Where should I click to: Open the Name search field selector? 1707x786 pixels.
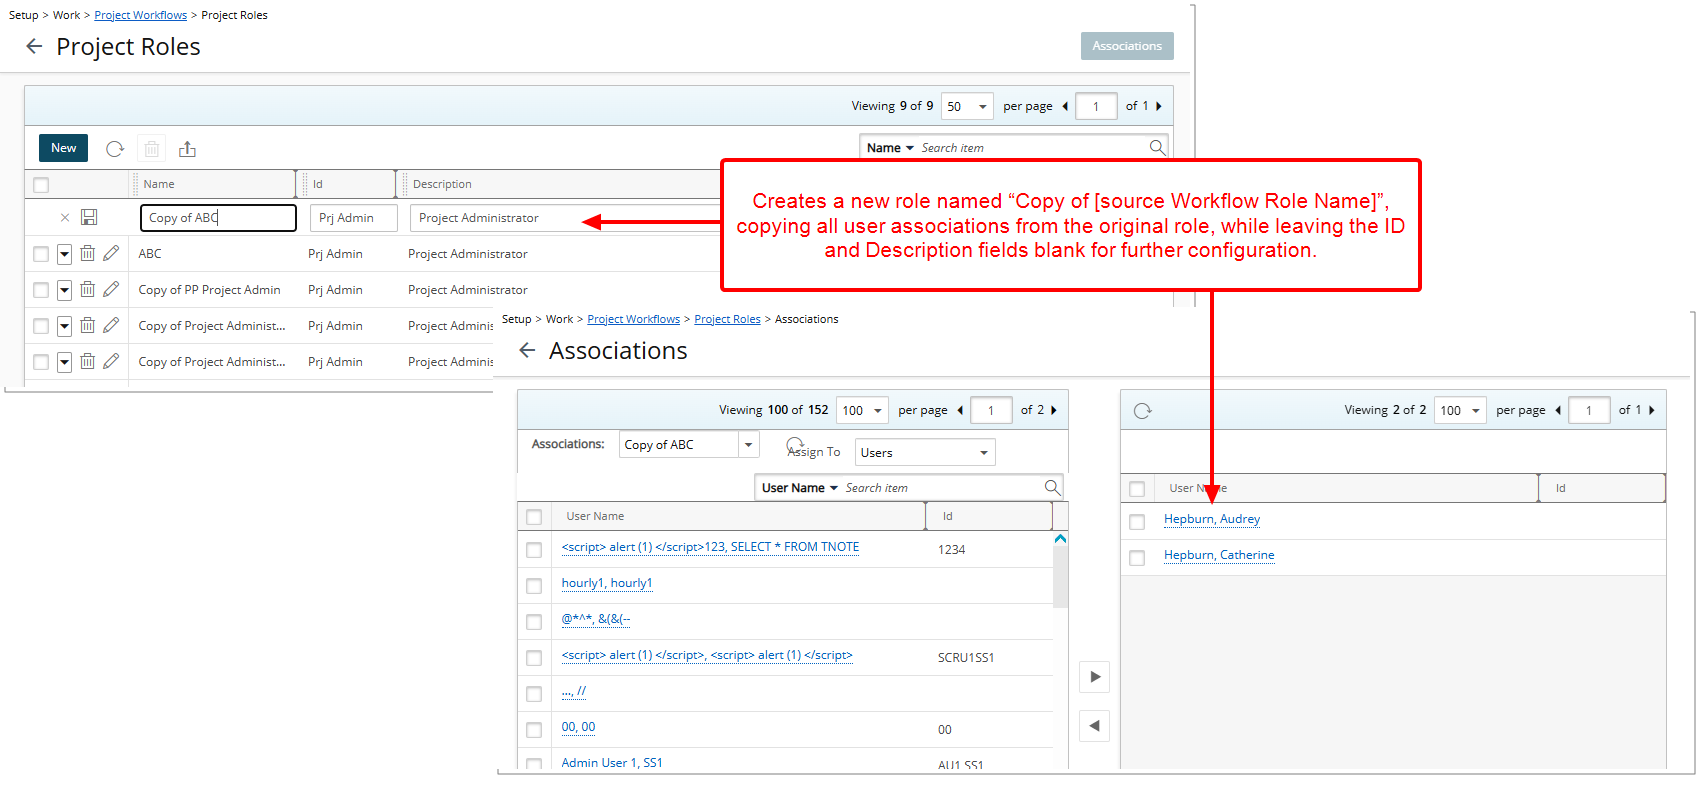coord(890,147)
